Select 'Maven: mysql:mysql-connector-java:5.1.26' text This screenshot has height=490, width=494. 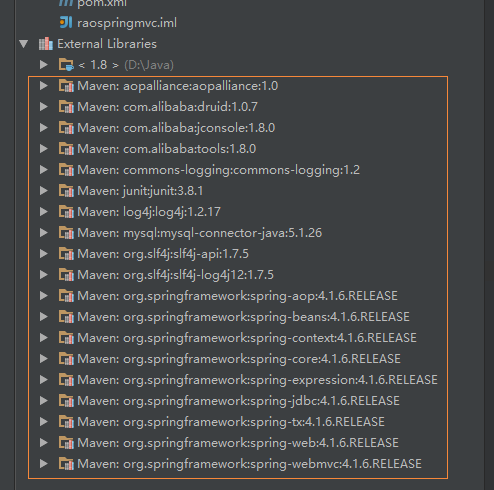click(200, 233)
